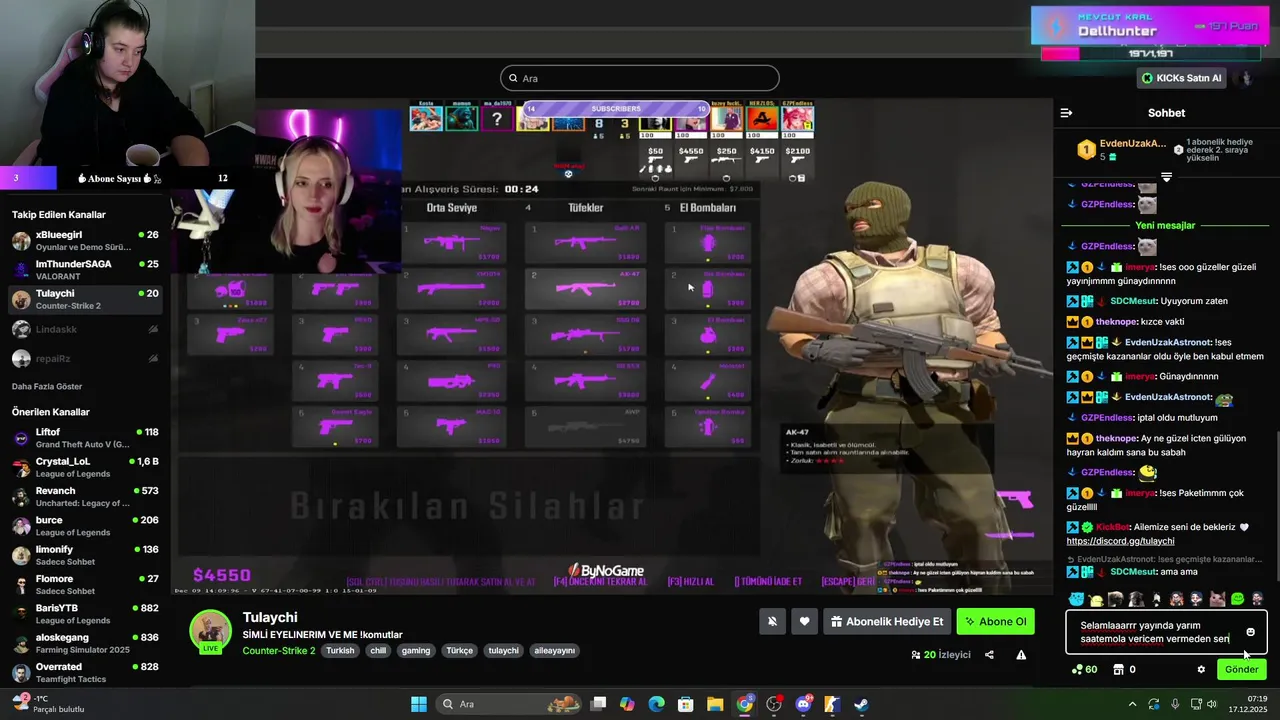Click Windows taskbar Ara search box
Screen dimensions: 1280x720
coord(510,704)
